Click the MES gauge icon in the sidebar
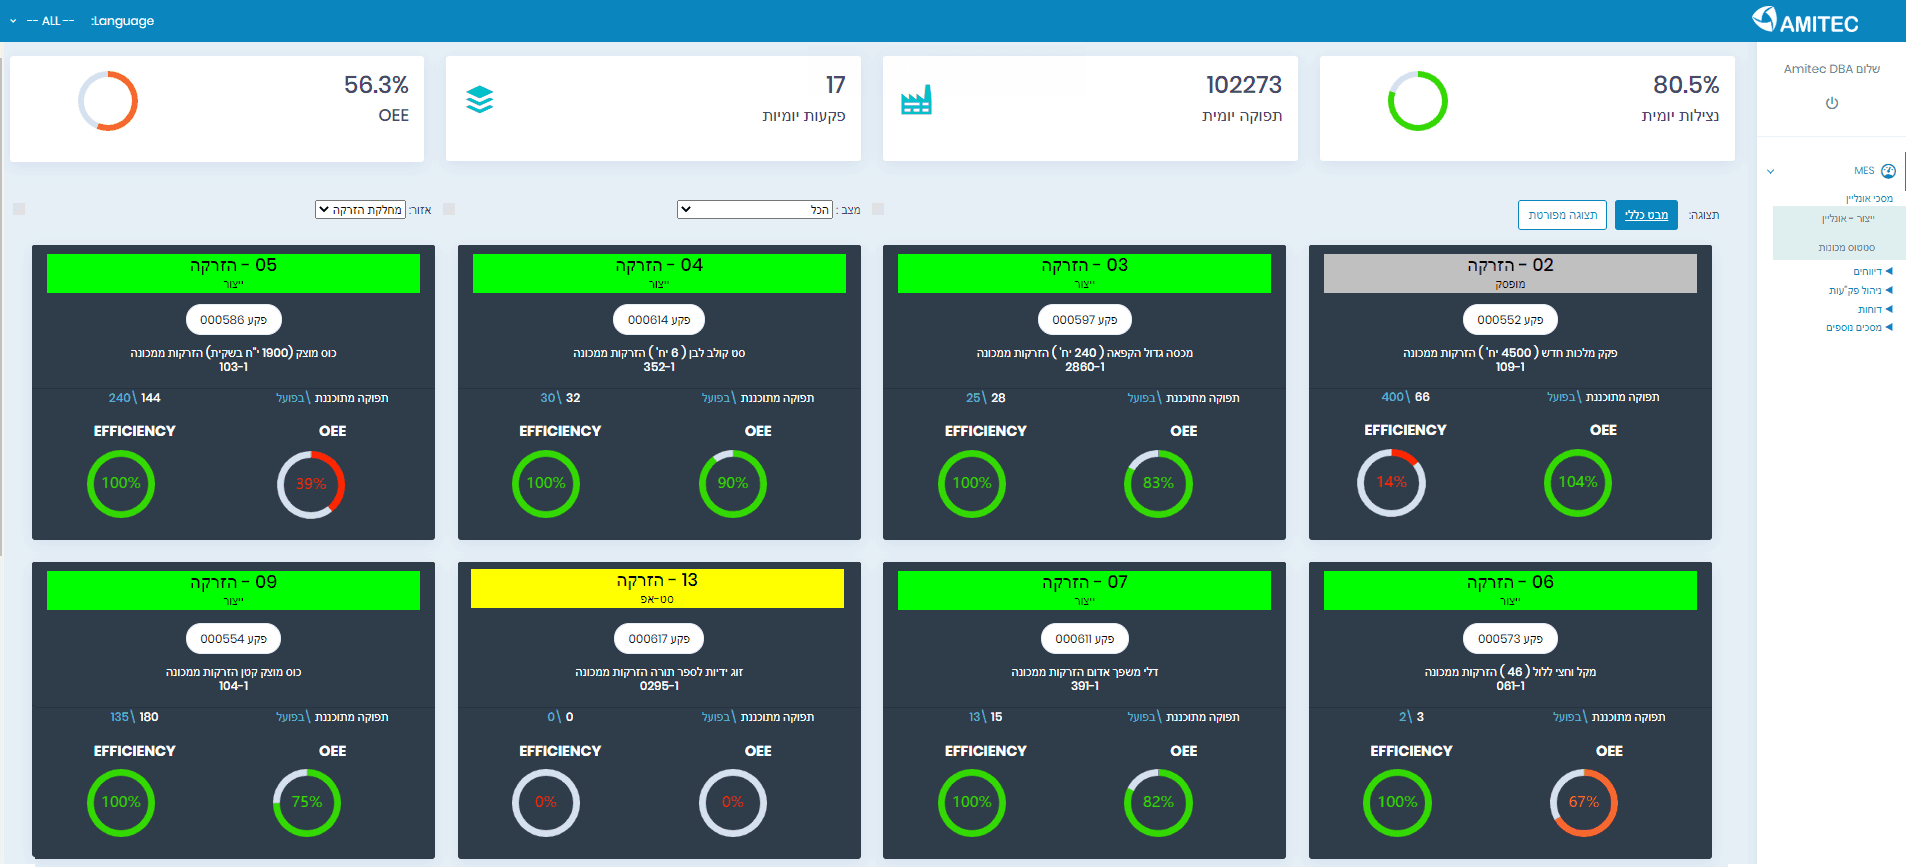The width and height of the screenshot is (1906, 867). point(1888,171)
